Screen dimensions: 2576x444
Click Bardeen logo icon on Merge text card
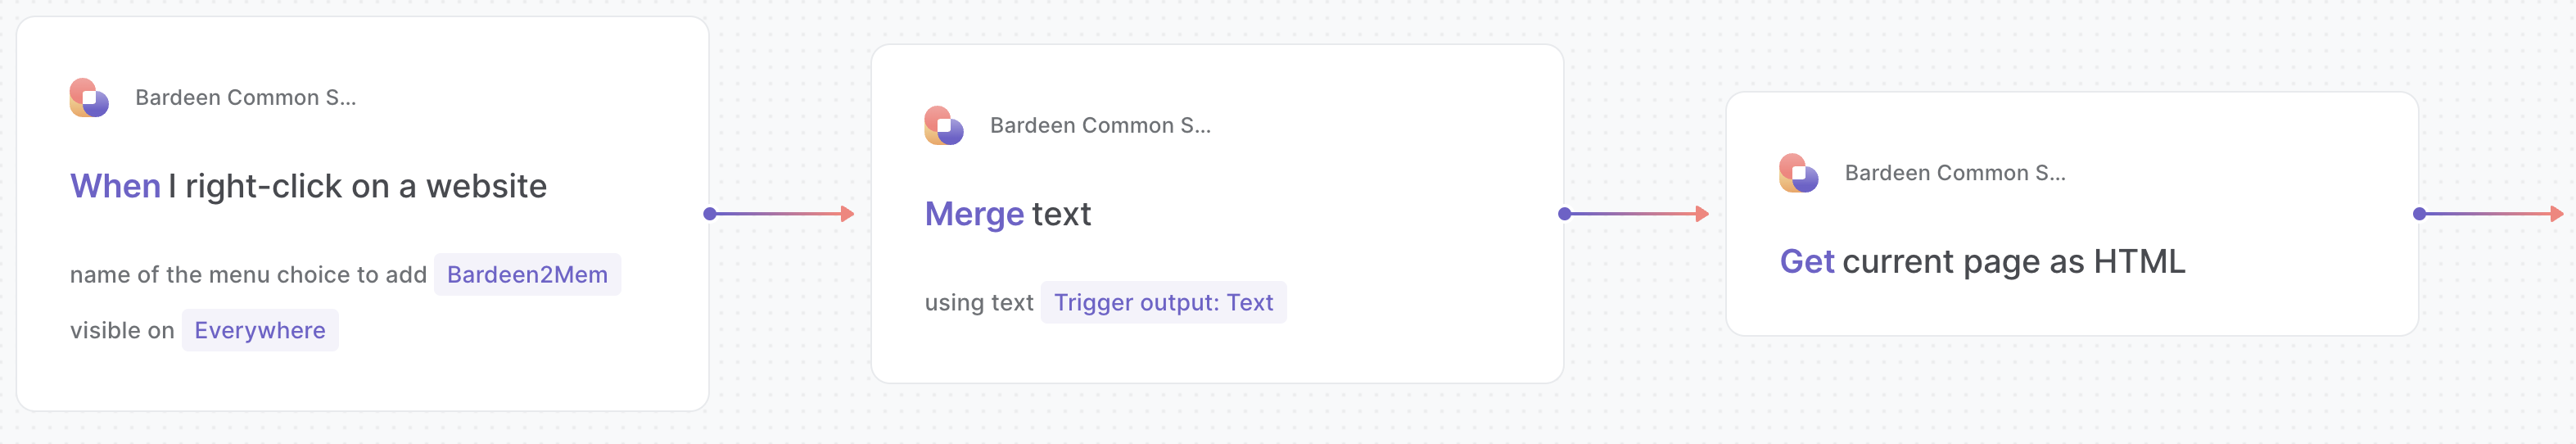[944, 126]
